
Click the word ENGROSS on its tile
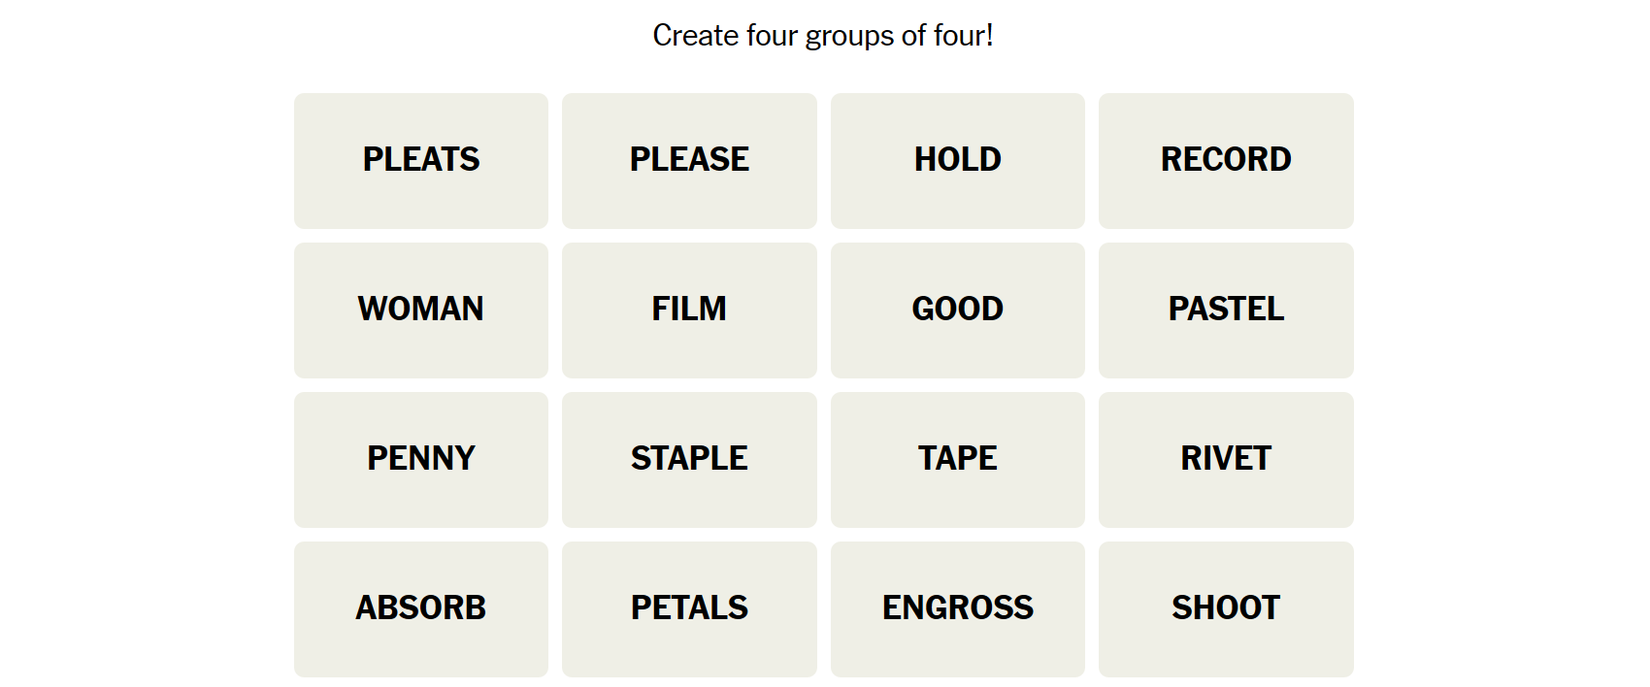(x=957, y=607)
